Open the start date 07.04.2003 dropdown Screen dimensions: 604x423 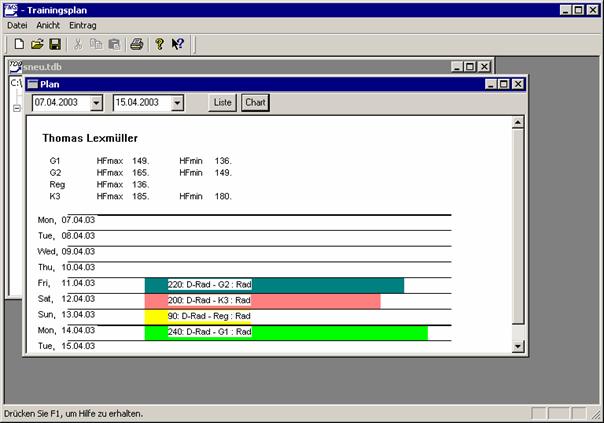(96, 103)
